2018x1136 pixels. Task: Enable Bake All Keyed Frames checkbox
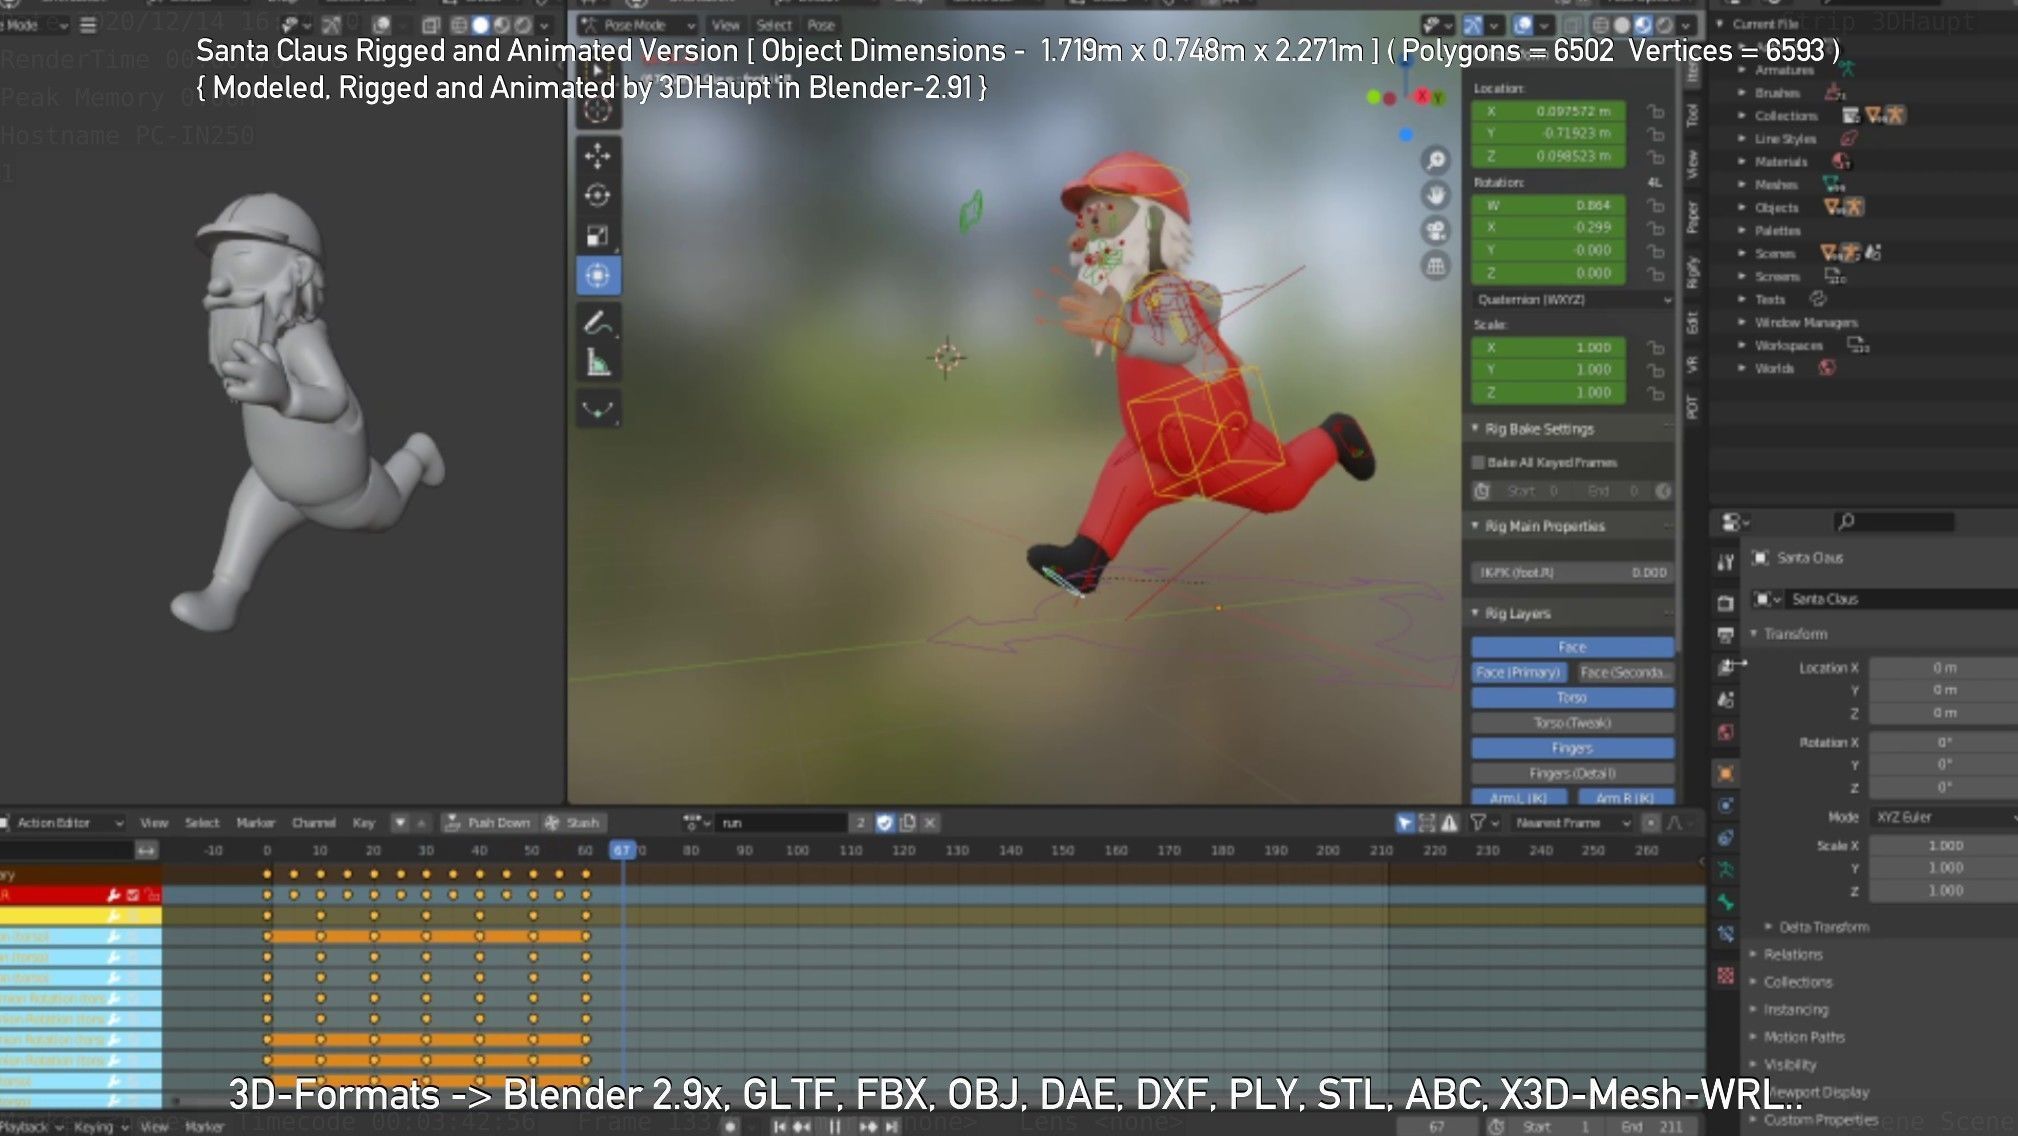point(1478,462)
